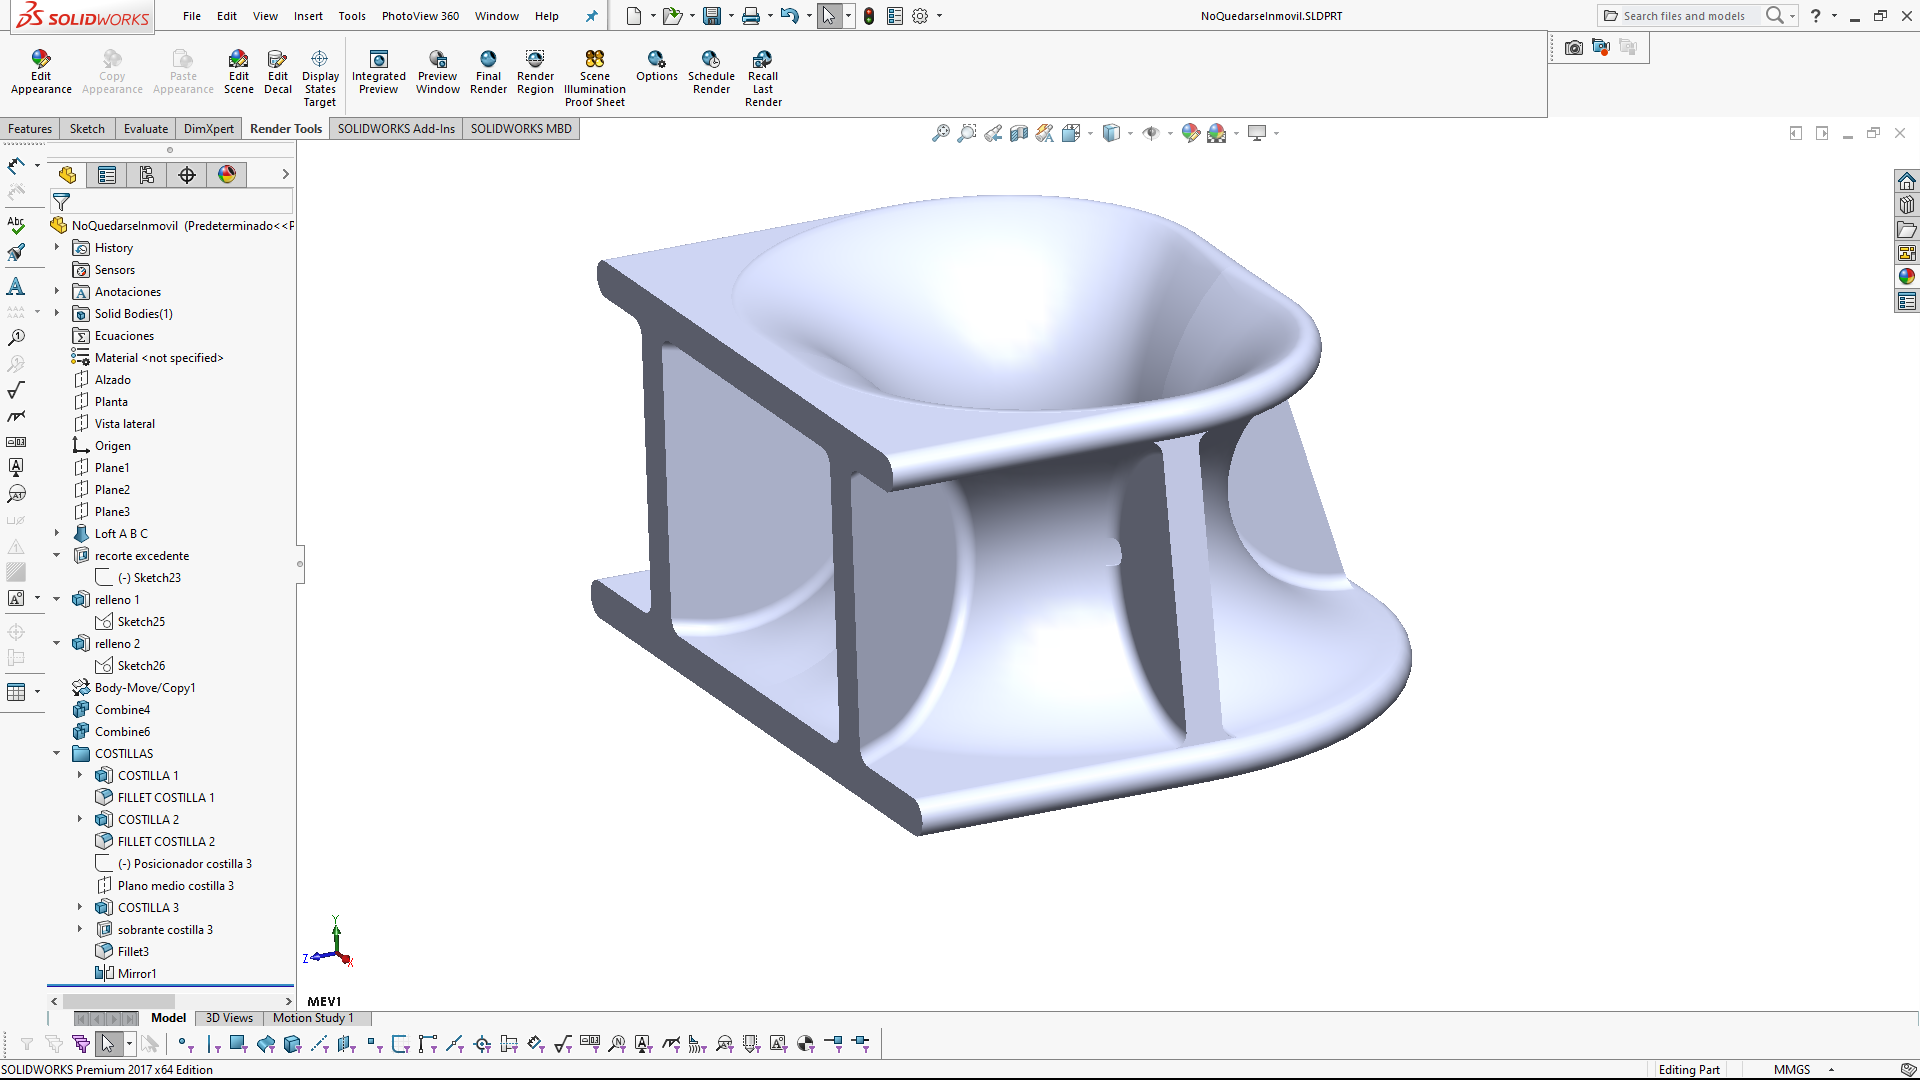Click Edit Appearance in Render Tools

(x=41, y=72)
